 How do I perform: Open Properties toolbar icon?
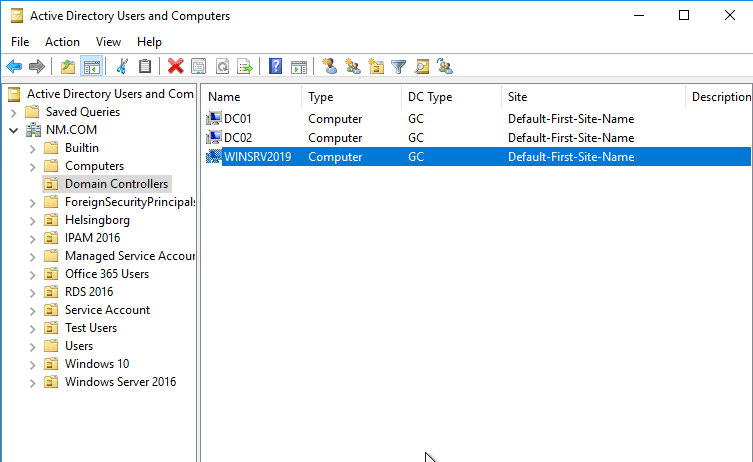tap(198, 66)
